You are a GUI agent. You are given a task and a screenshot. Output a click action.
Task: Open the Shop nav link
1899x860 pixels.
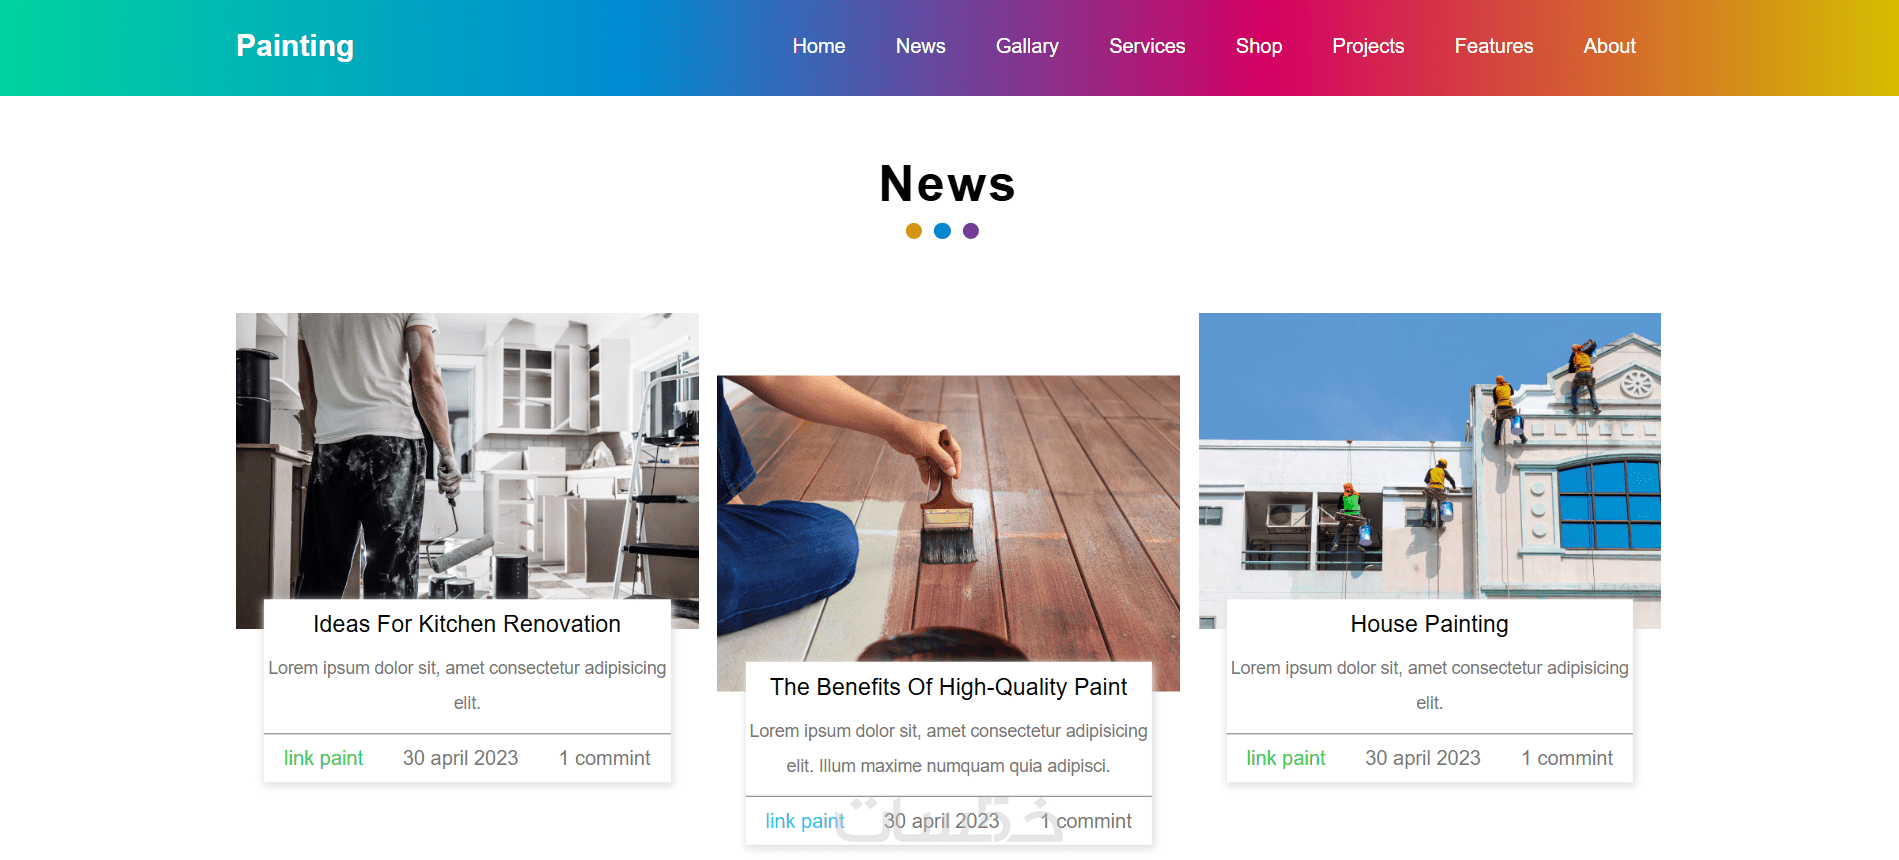pos(1259,46)
